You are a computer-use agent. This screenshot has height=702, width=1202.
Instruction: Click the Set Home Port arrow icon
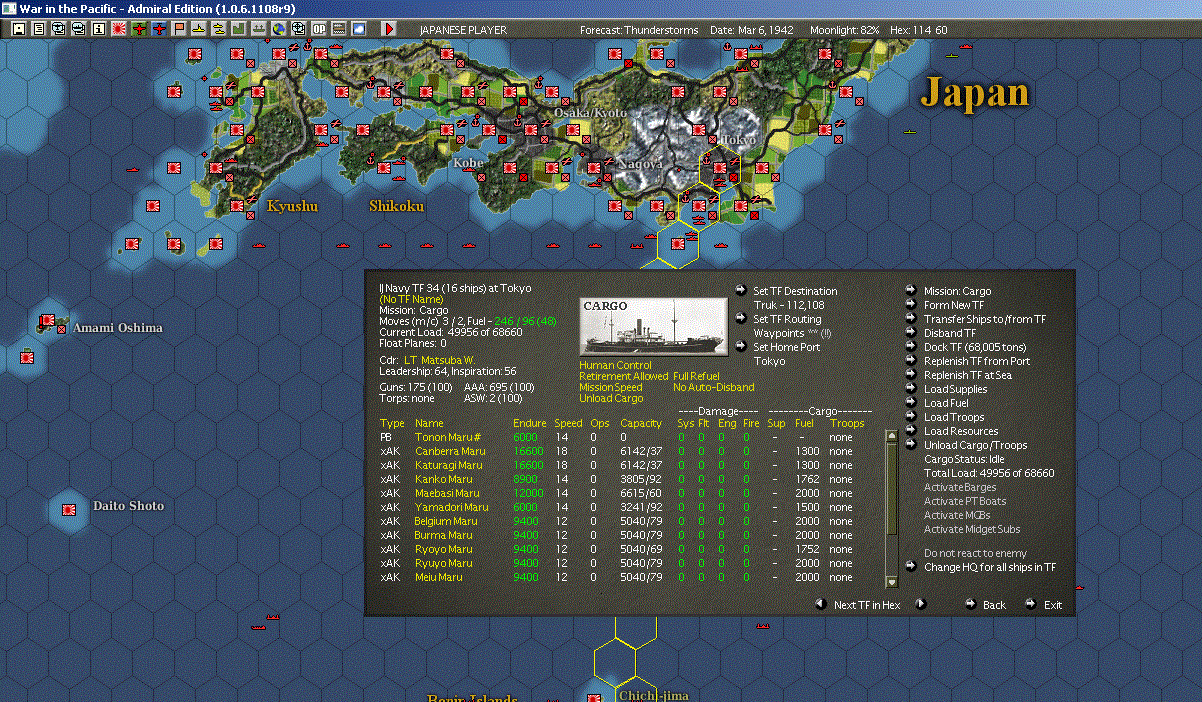741,347
